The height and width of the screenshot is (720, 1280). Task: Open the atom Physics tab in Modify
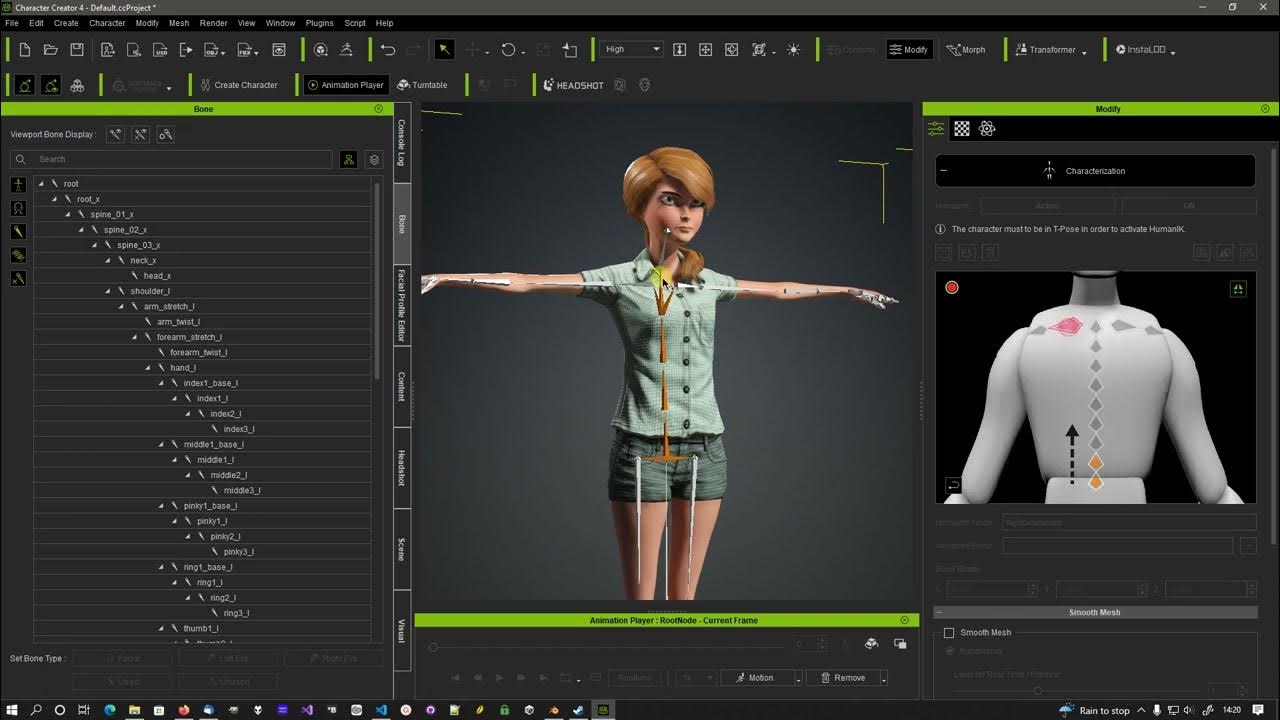point(987,128)
